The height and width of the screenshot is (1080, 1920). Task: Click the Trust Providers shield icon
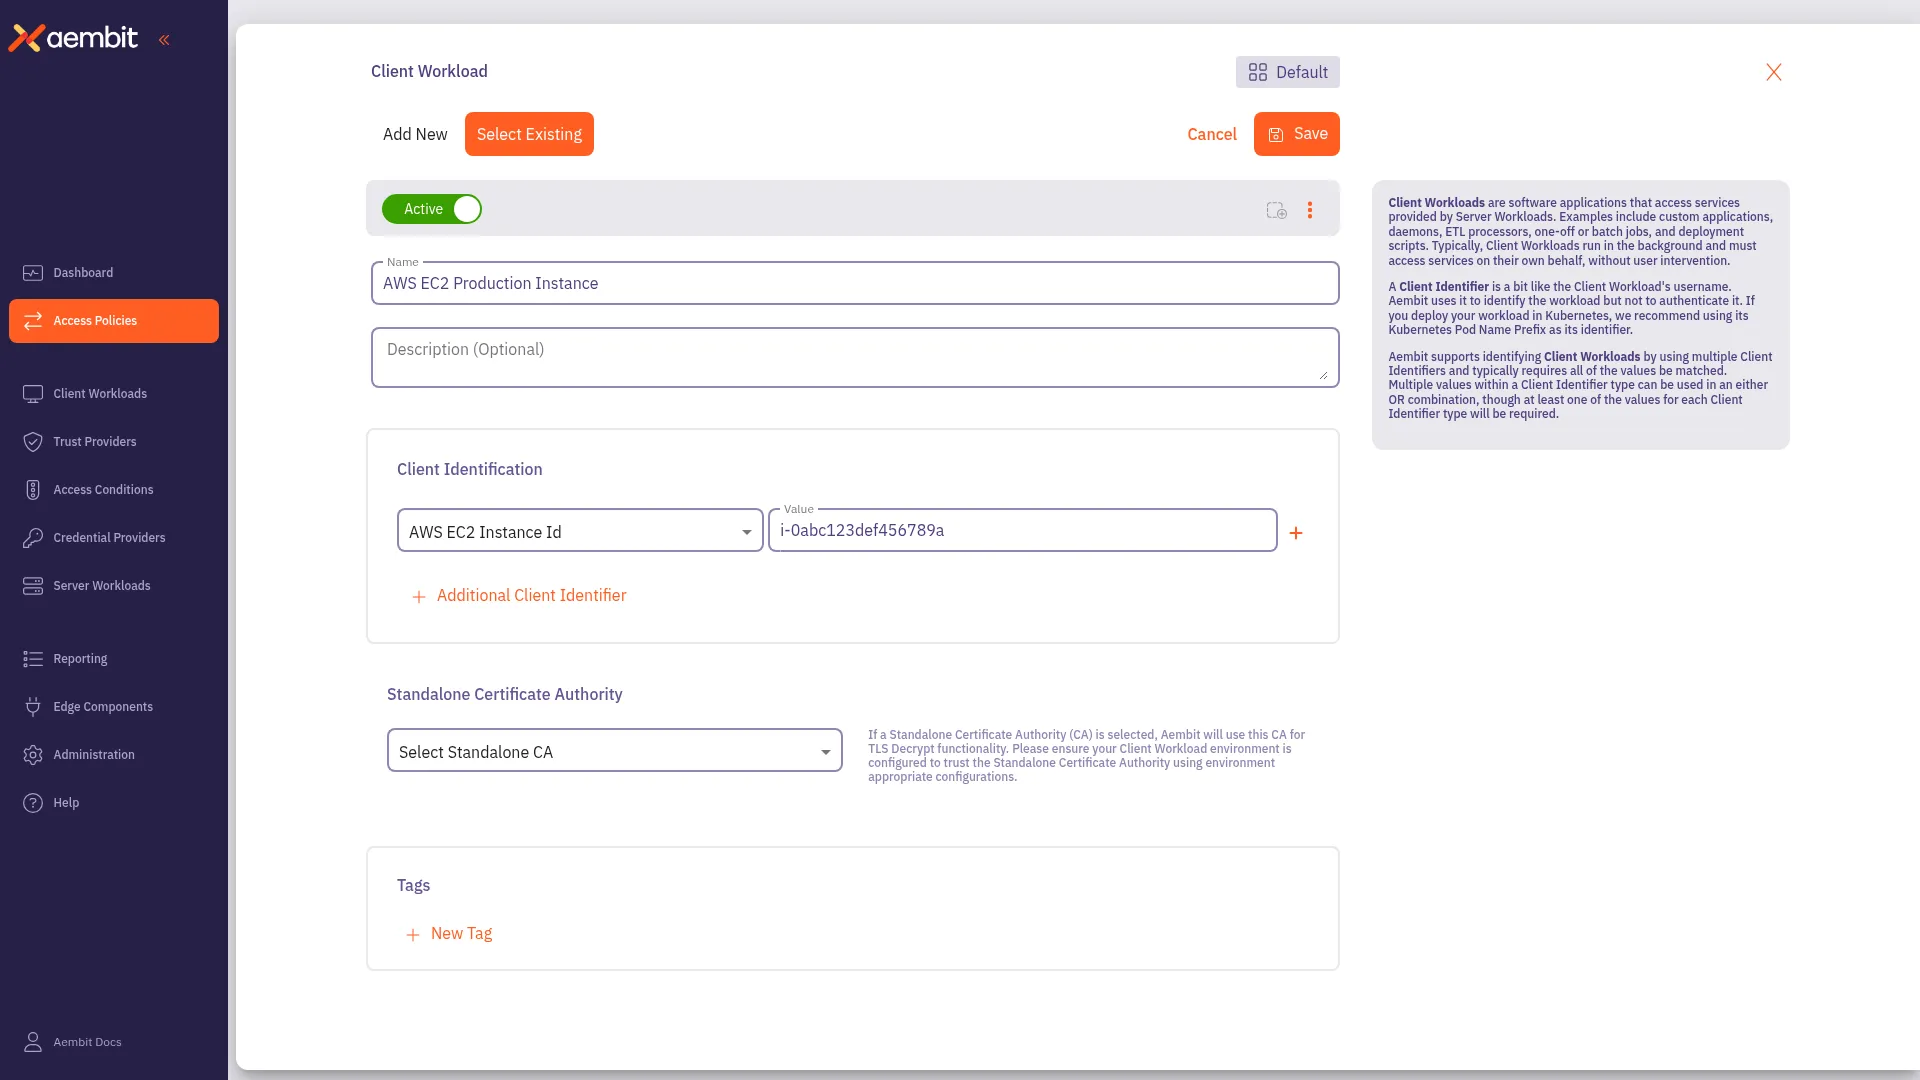click(33, 442)
